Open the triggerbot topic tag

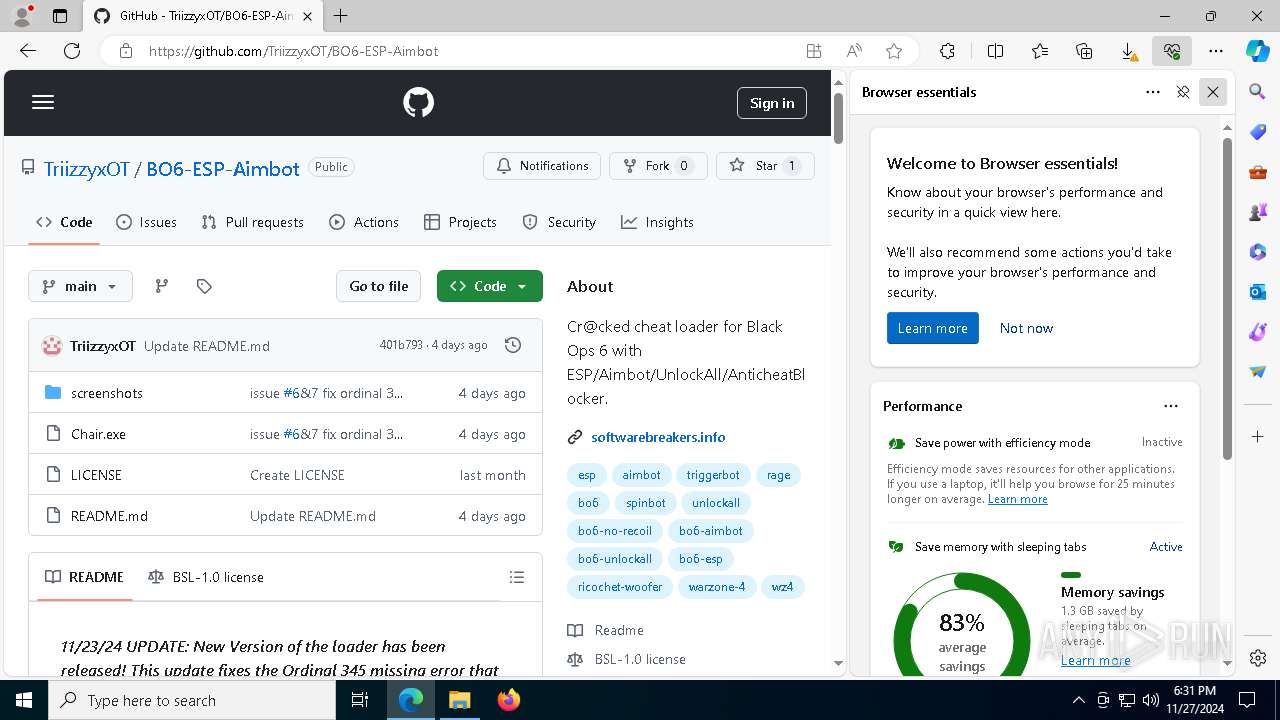coord(713,475)
